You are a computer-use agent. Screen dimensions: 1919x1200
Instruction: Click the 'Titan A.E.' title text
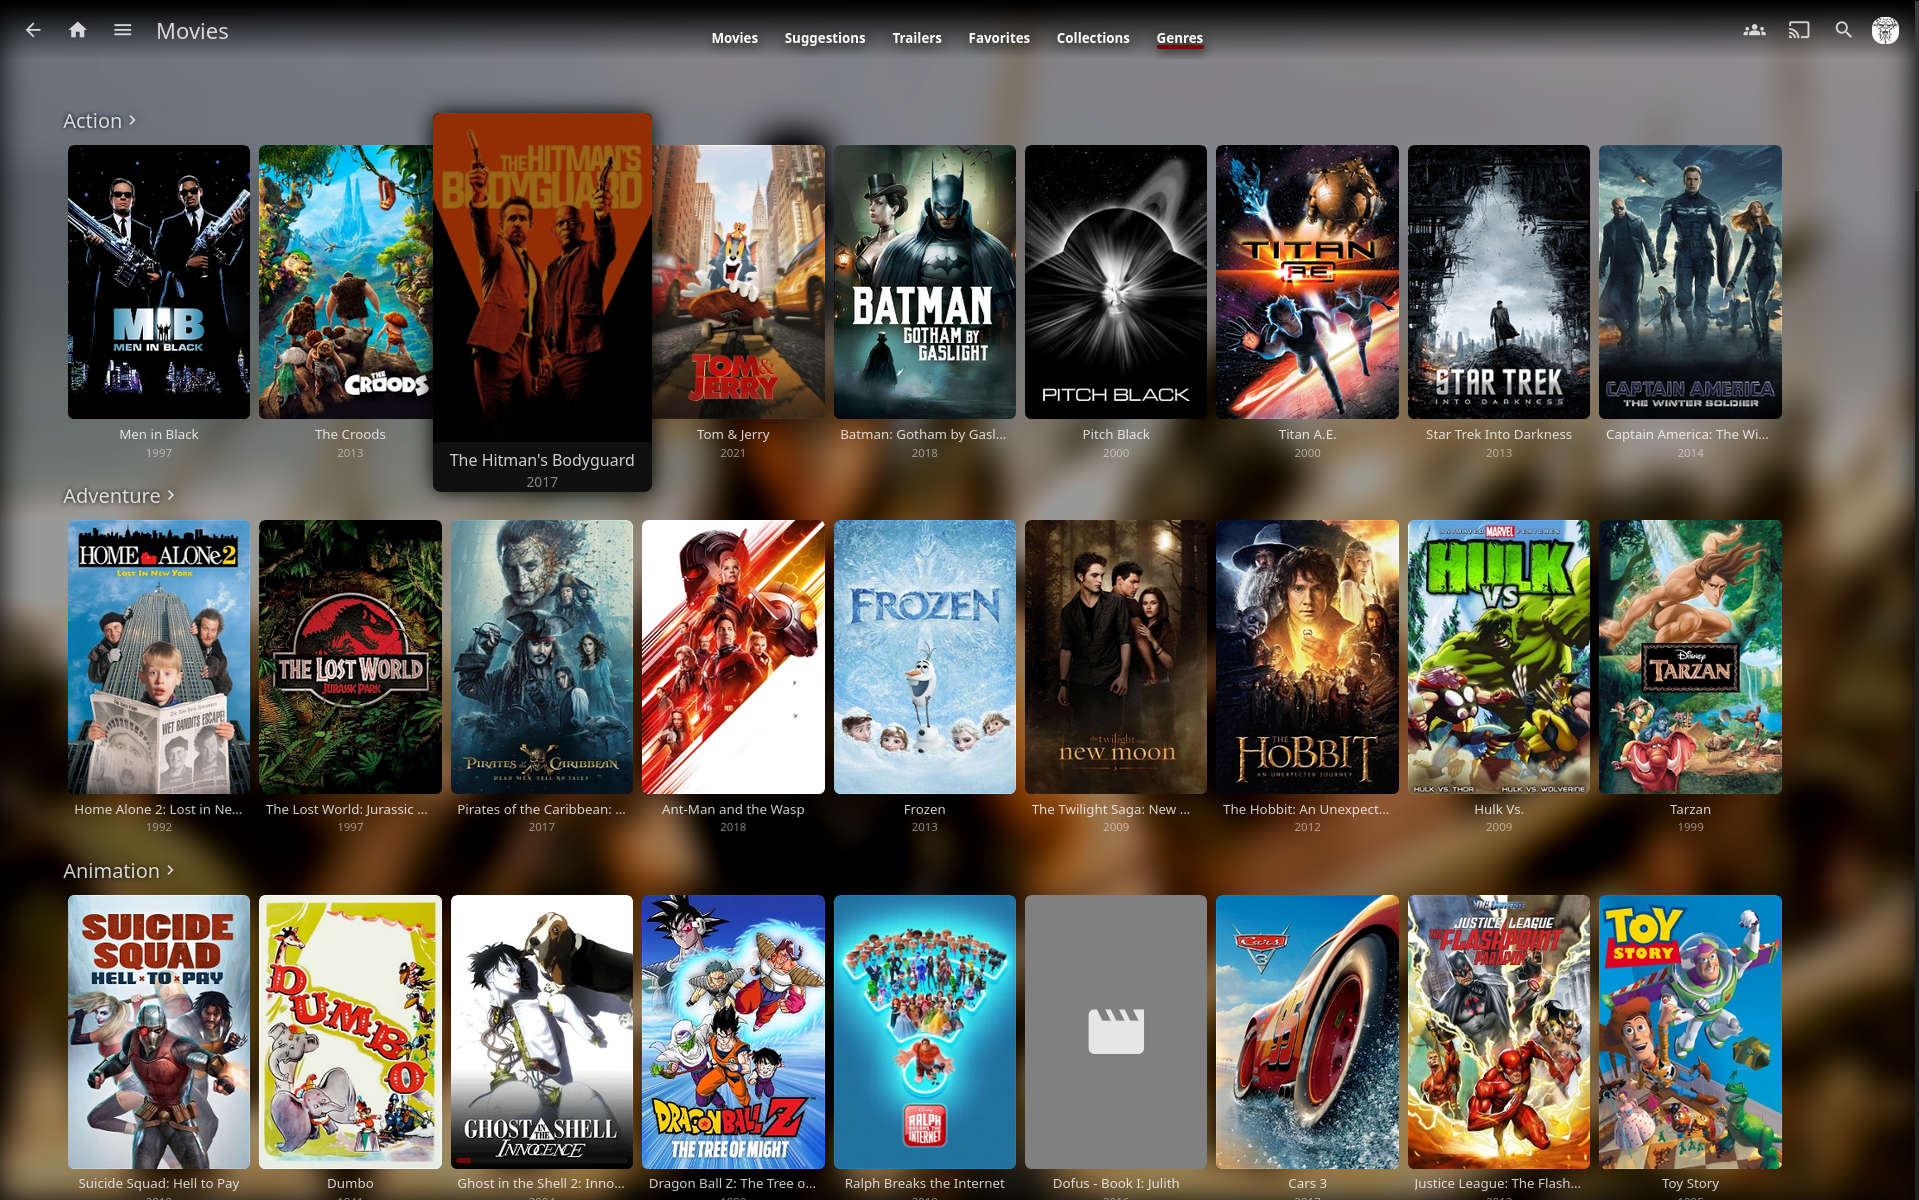point(1307,434)
